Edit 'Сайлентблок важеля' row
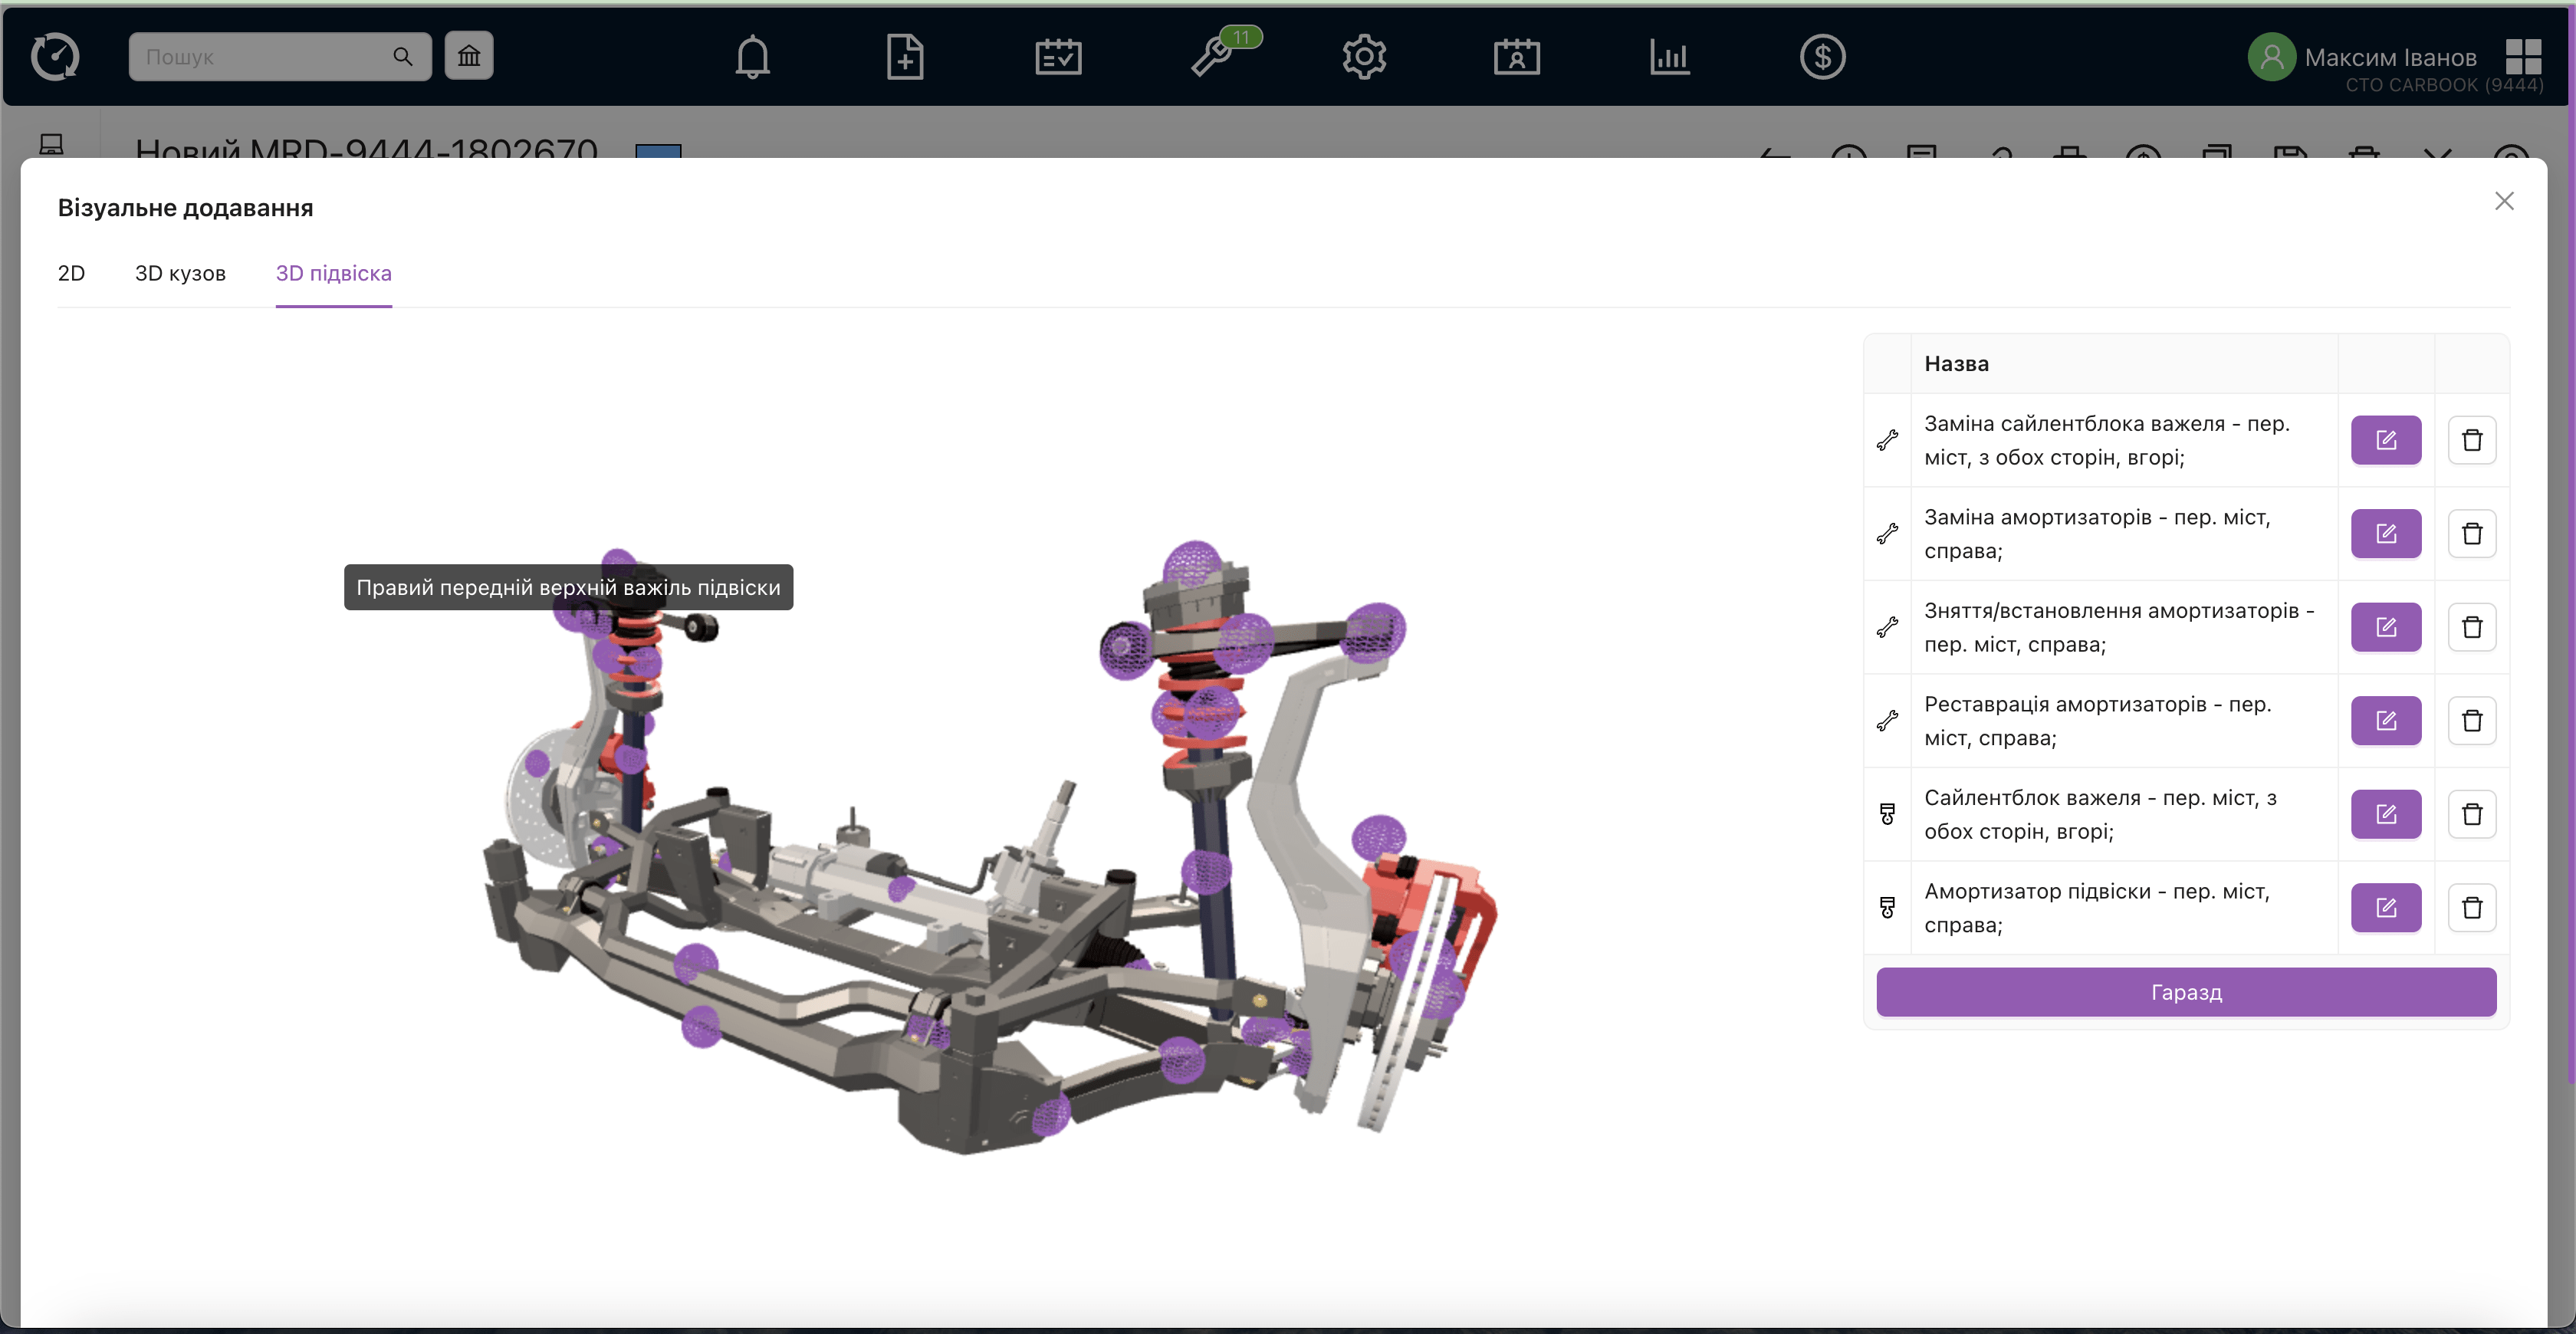The width and height of the screenshot is (2576, 1334). [2385, 814]
